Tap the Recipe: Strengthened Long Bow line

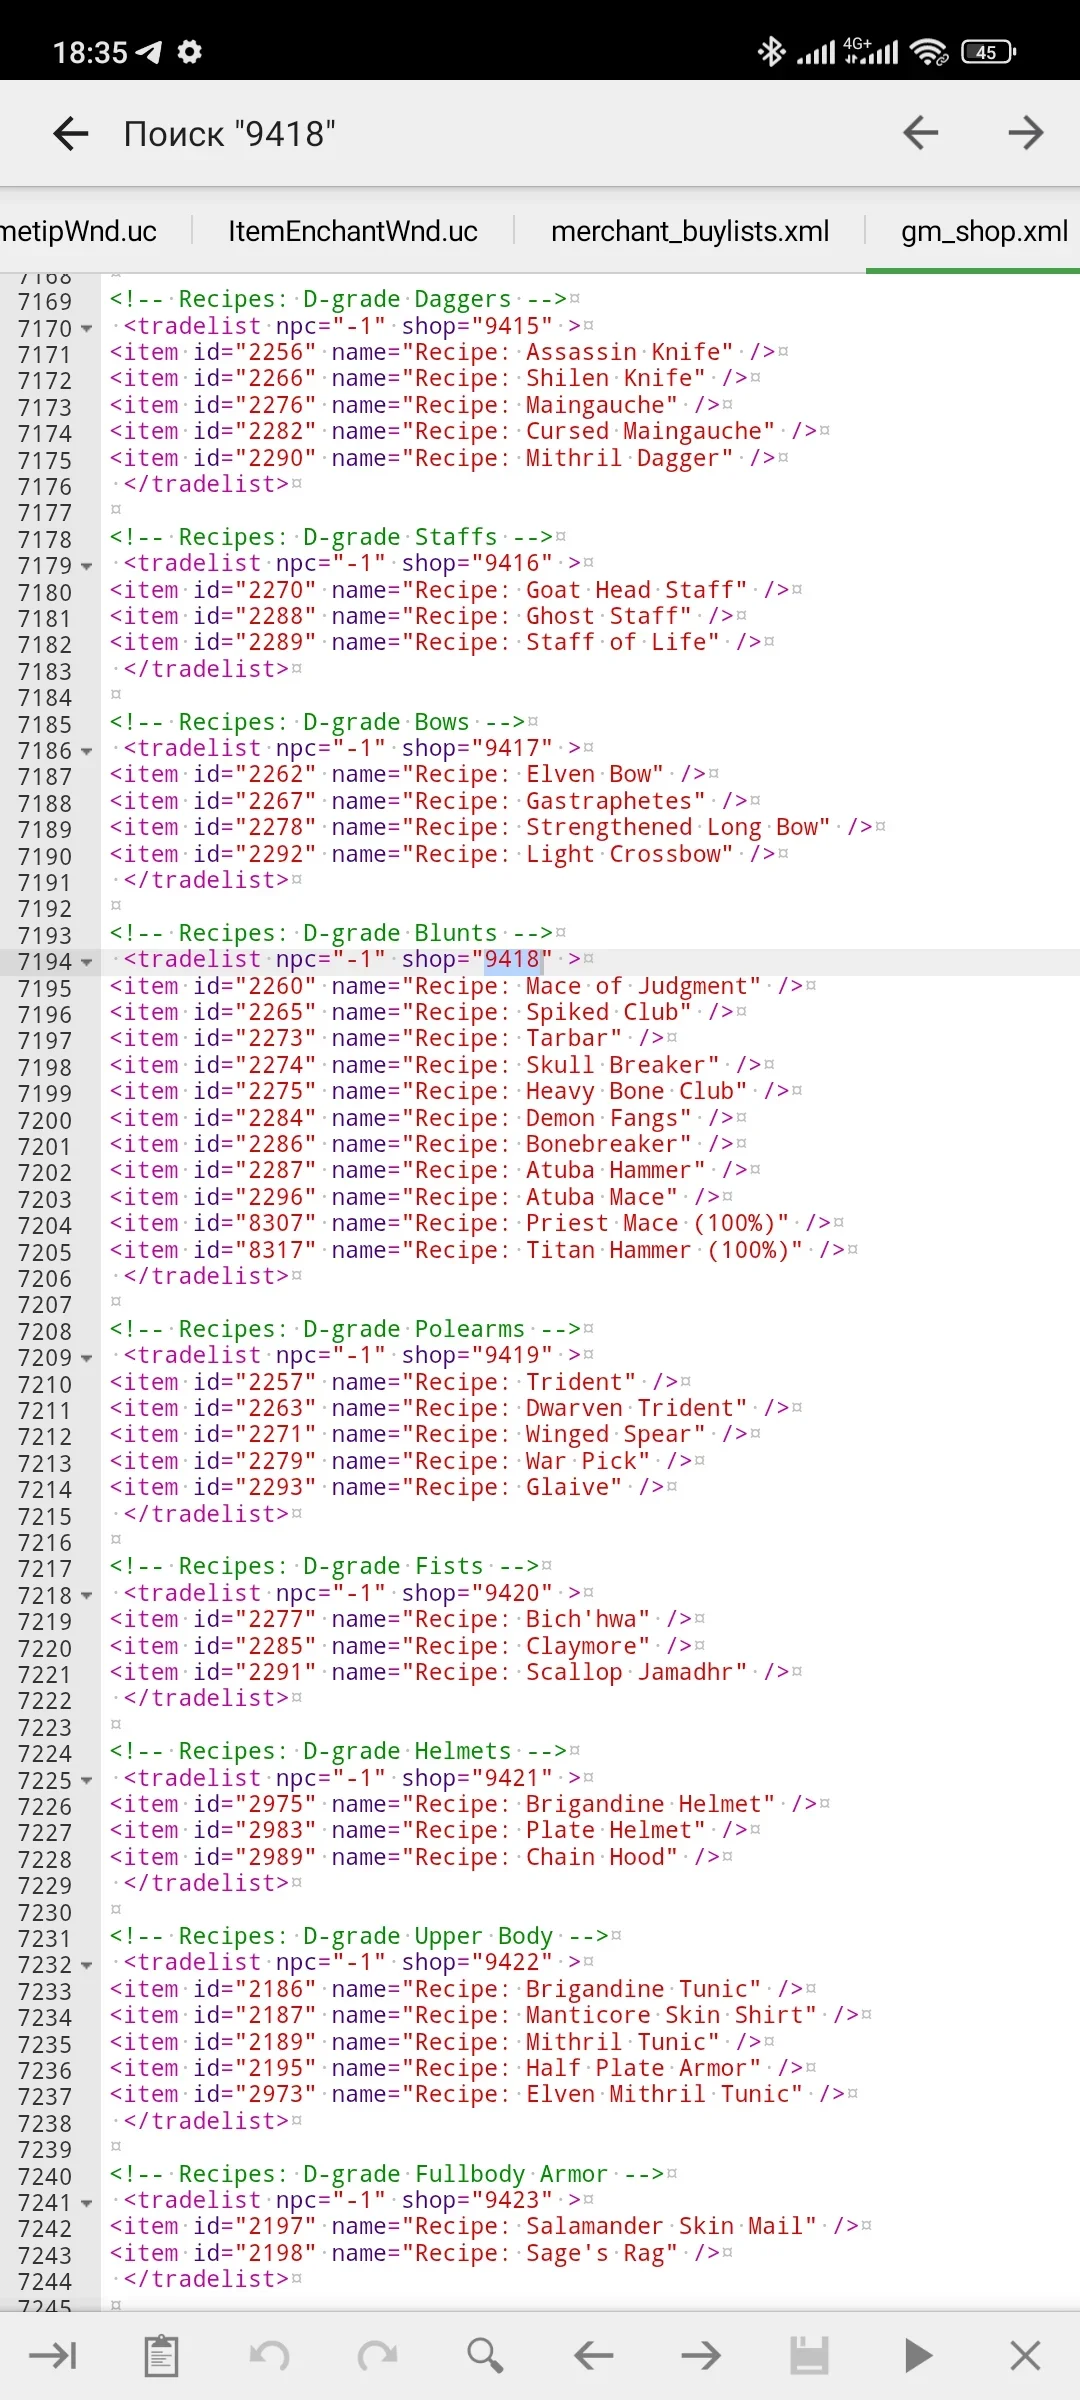tap(498, 827)
